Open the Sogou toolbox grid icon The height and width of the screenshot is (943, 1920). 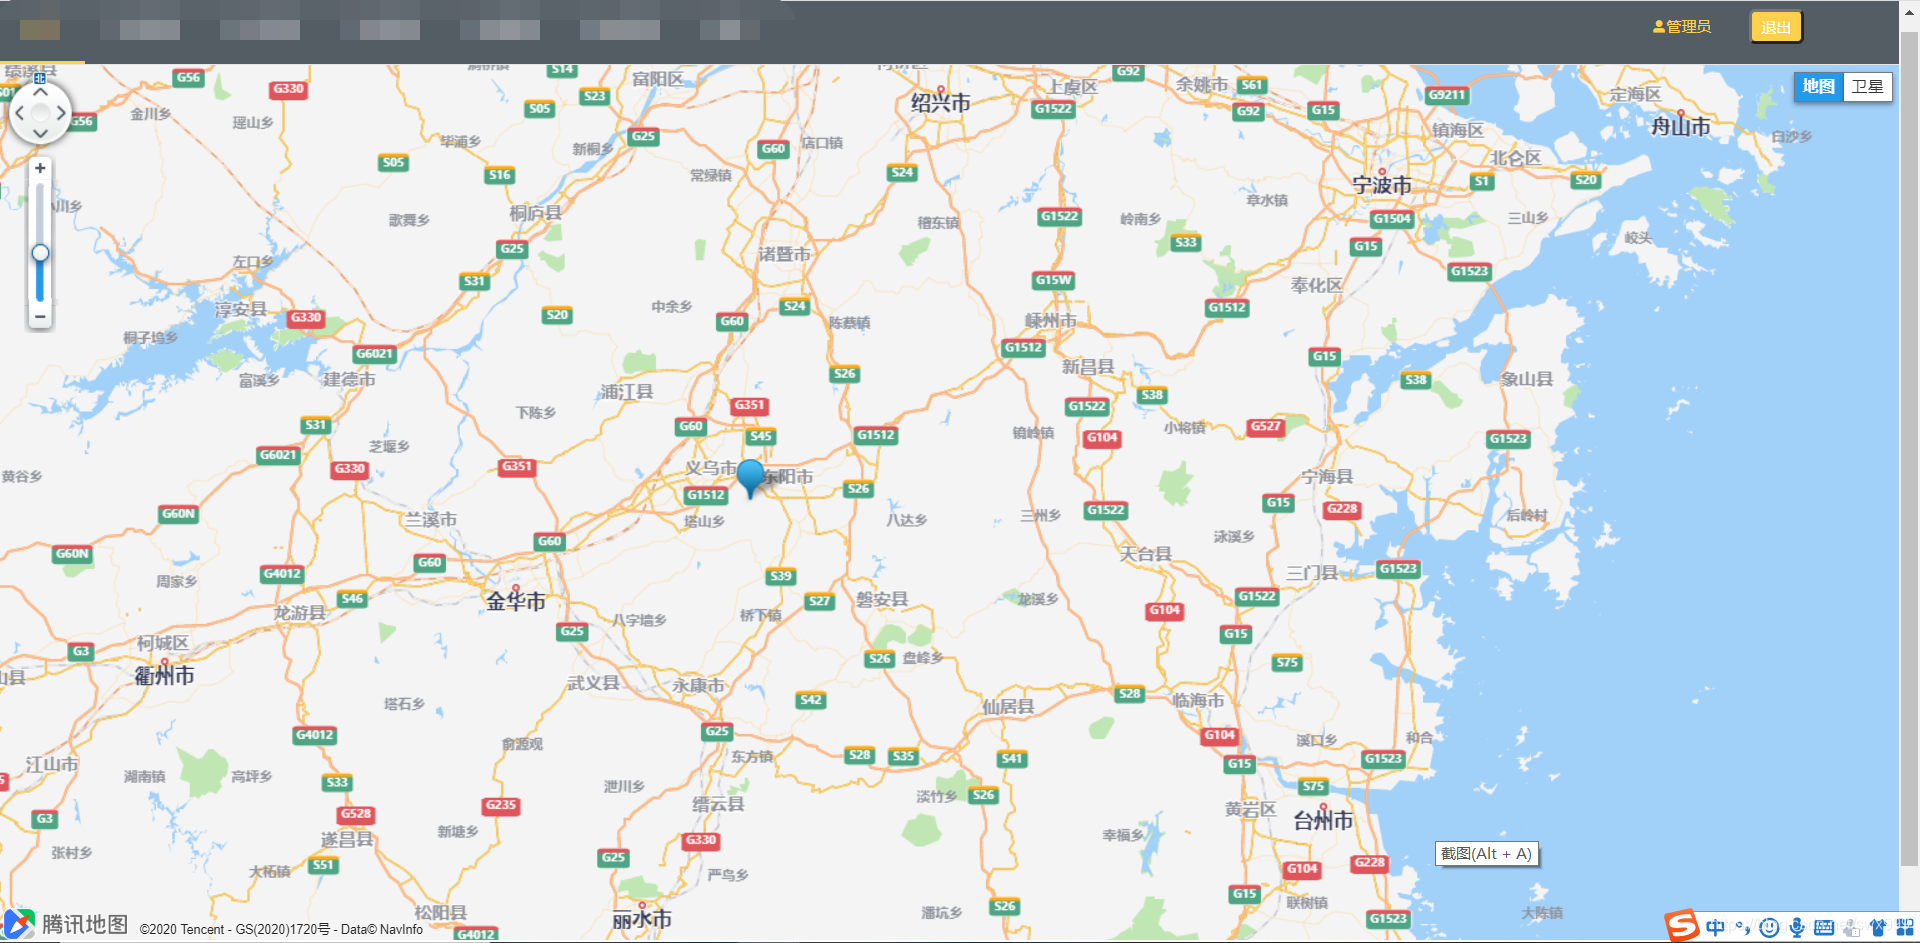[1905, 927]
